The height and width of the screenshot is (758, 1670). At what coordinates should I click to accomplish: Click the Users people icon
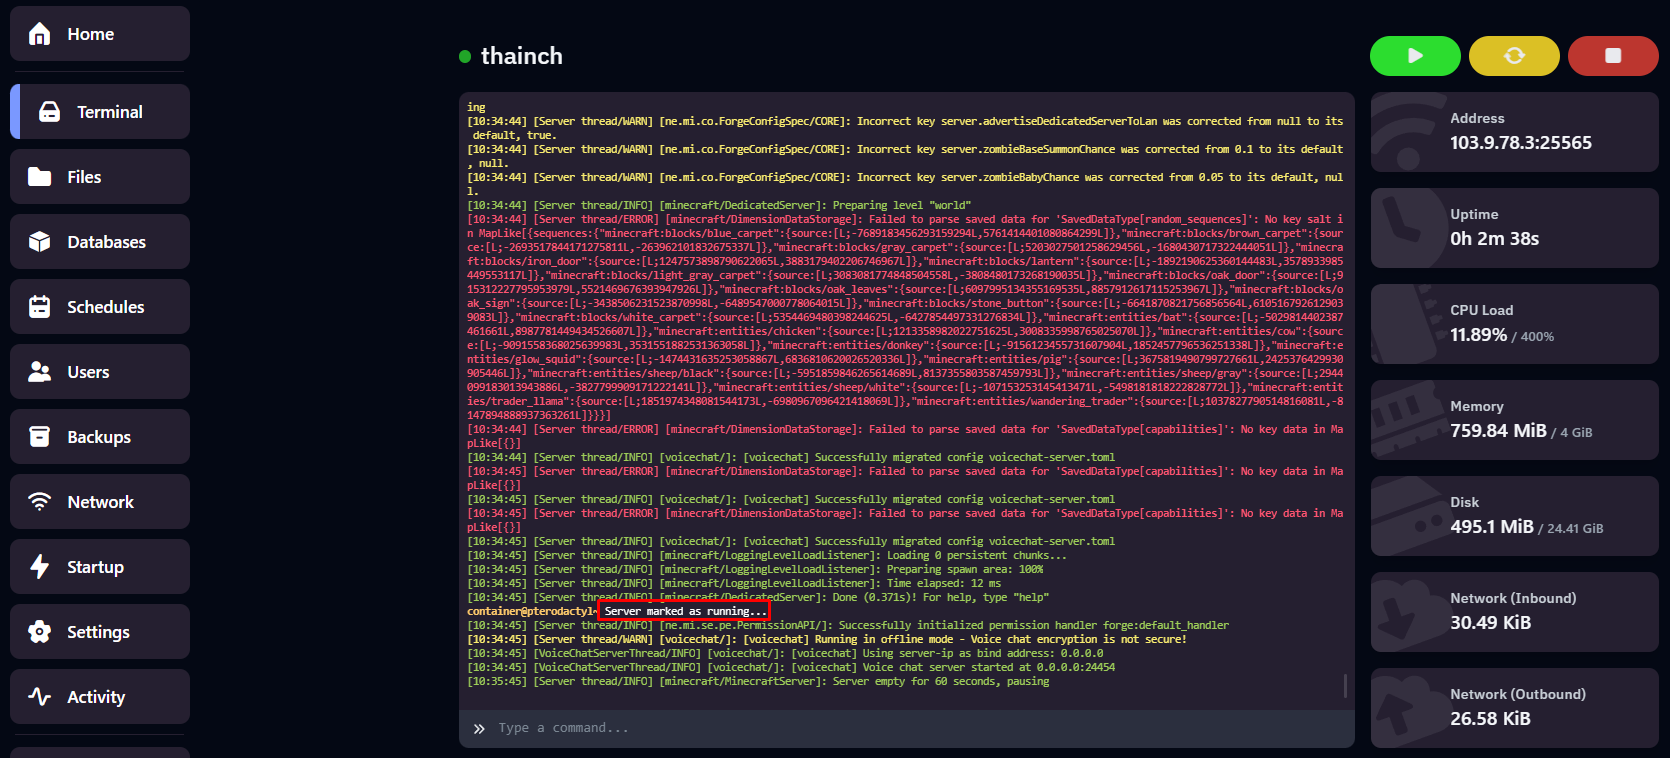tap(40, 372)
